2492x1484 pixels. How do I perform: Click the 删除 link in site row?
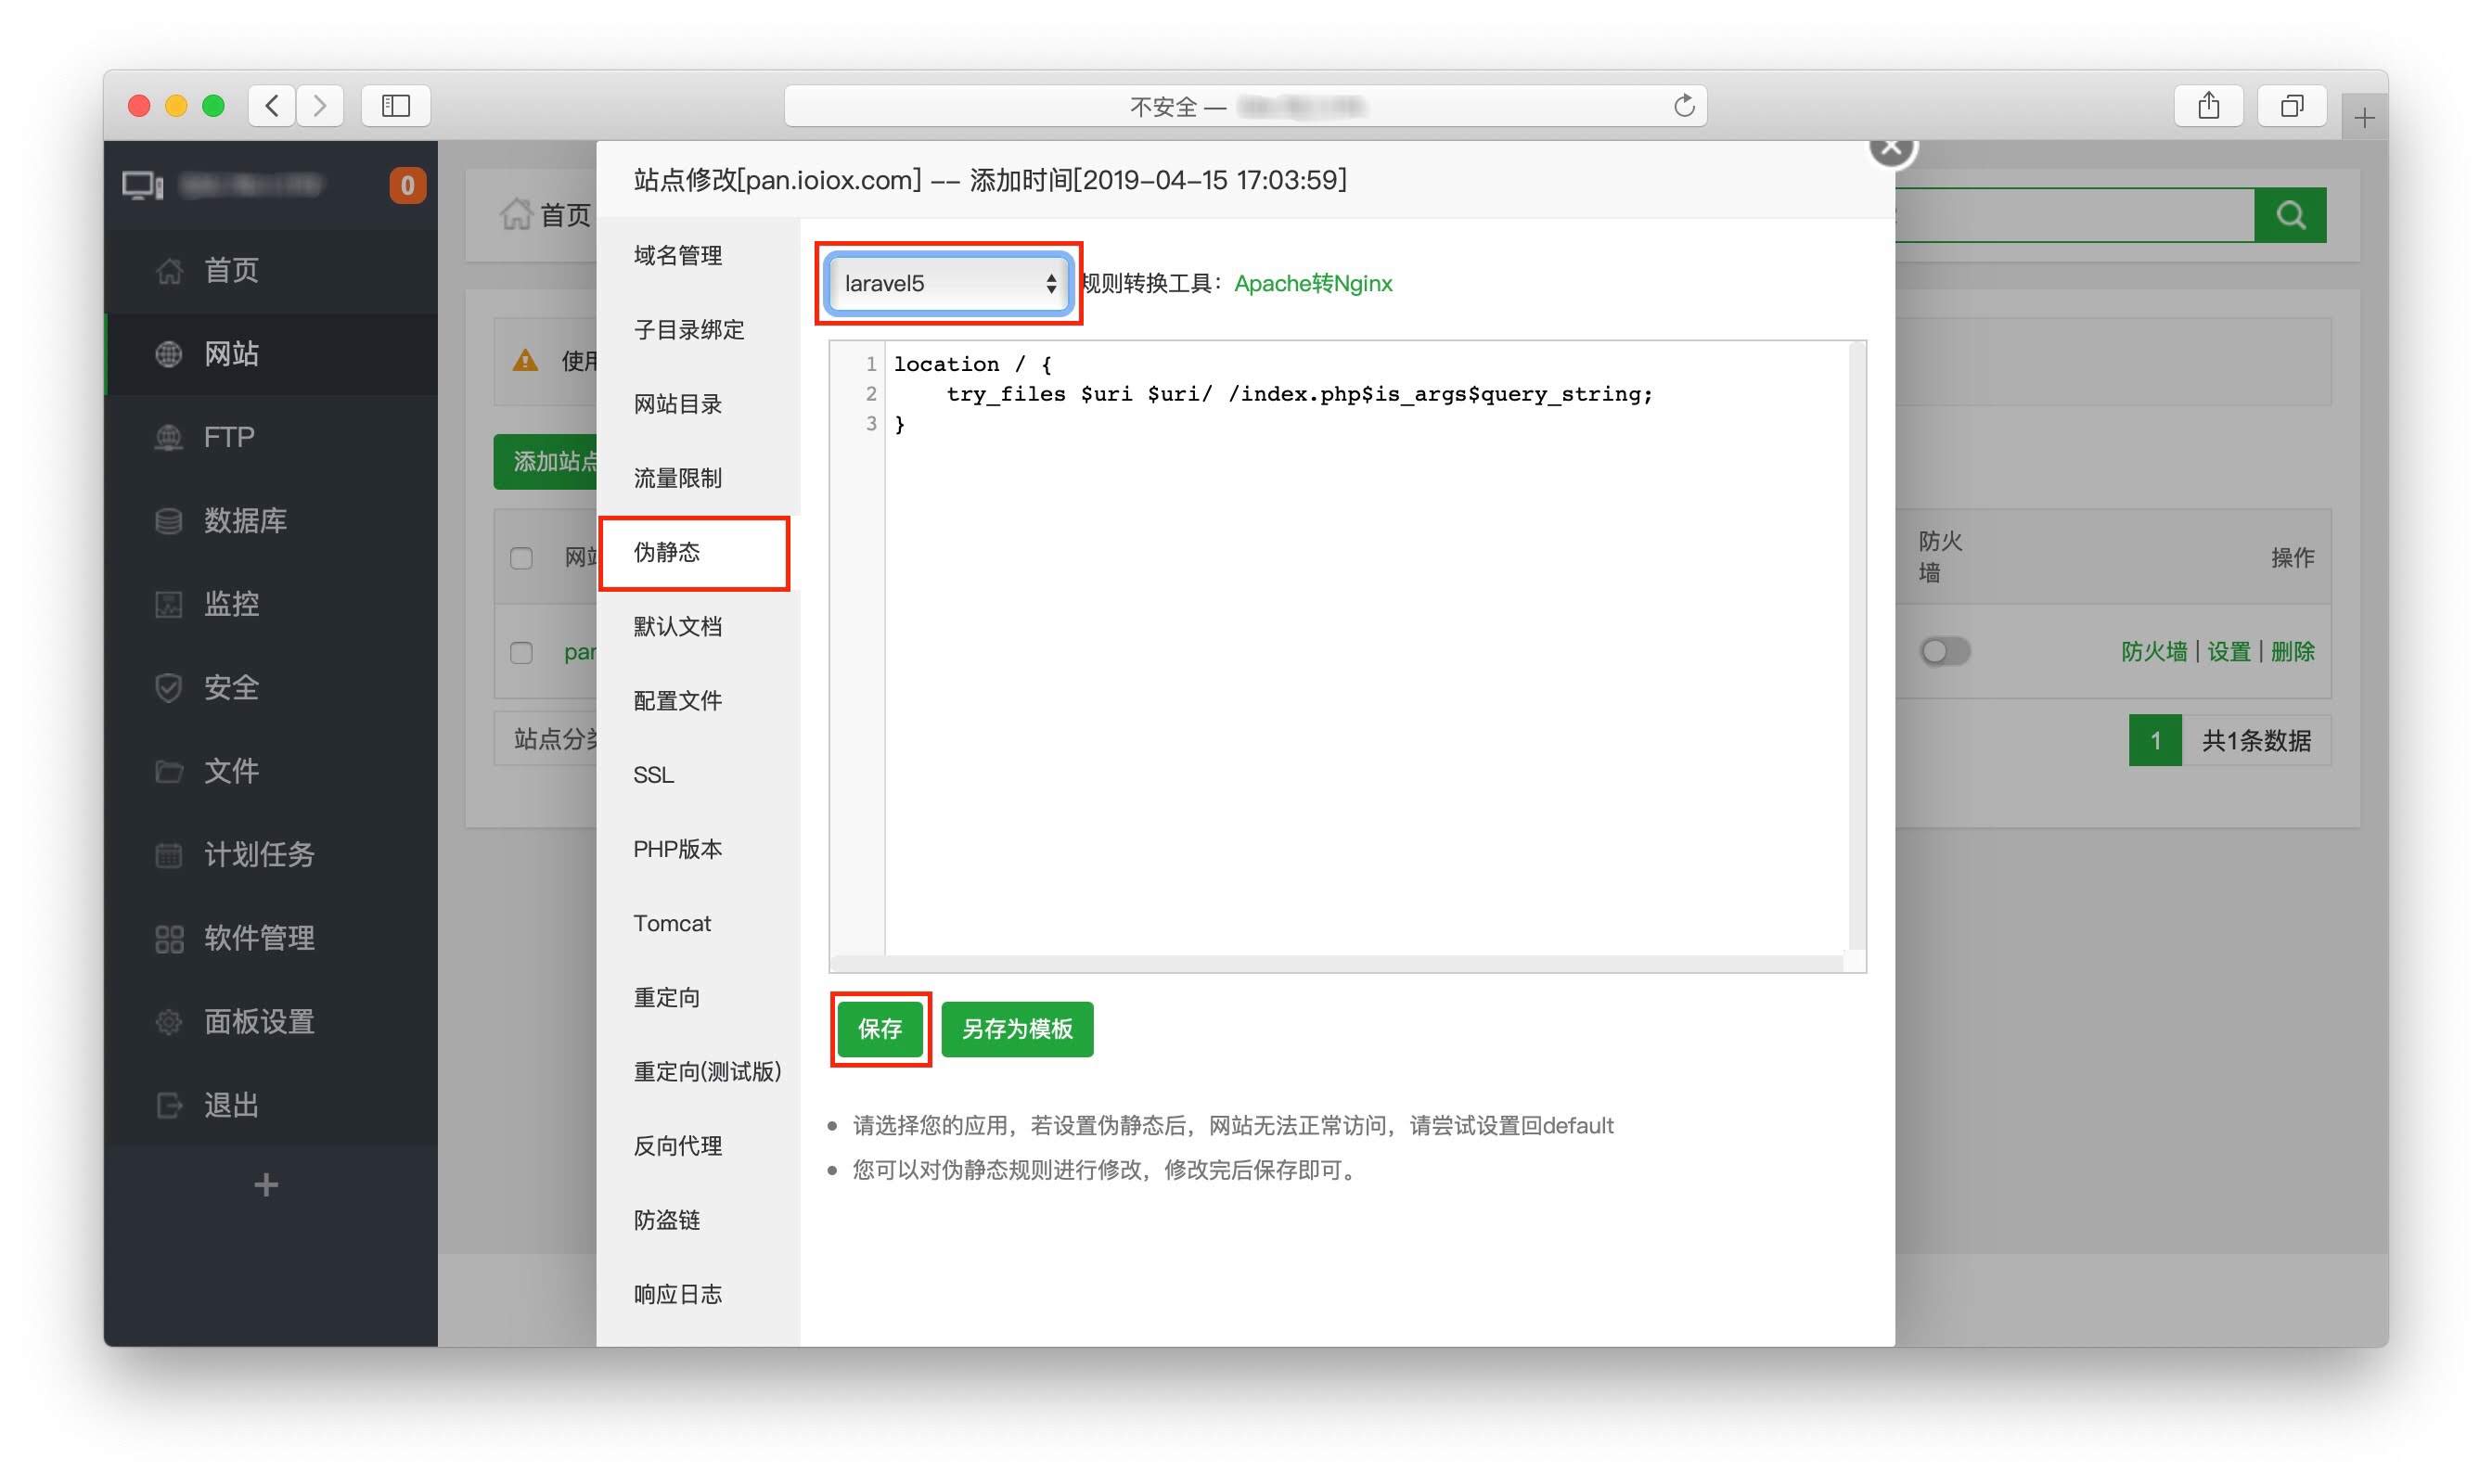(2292, 652)
